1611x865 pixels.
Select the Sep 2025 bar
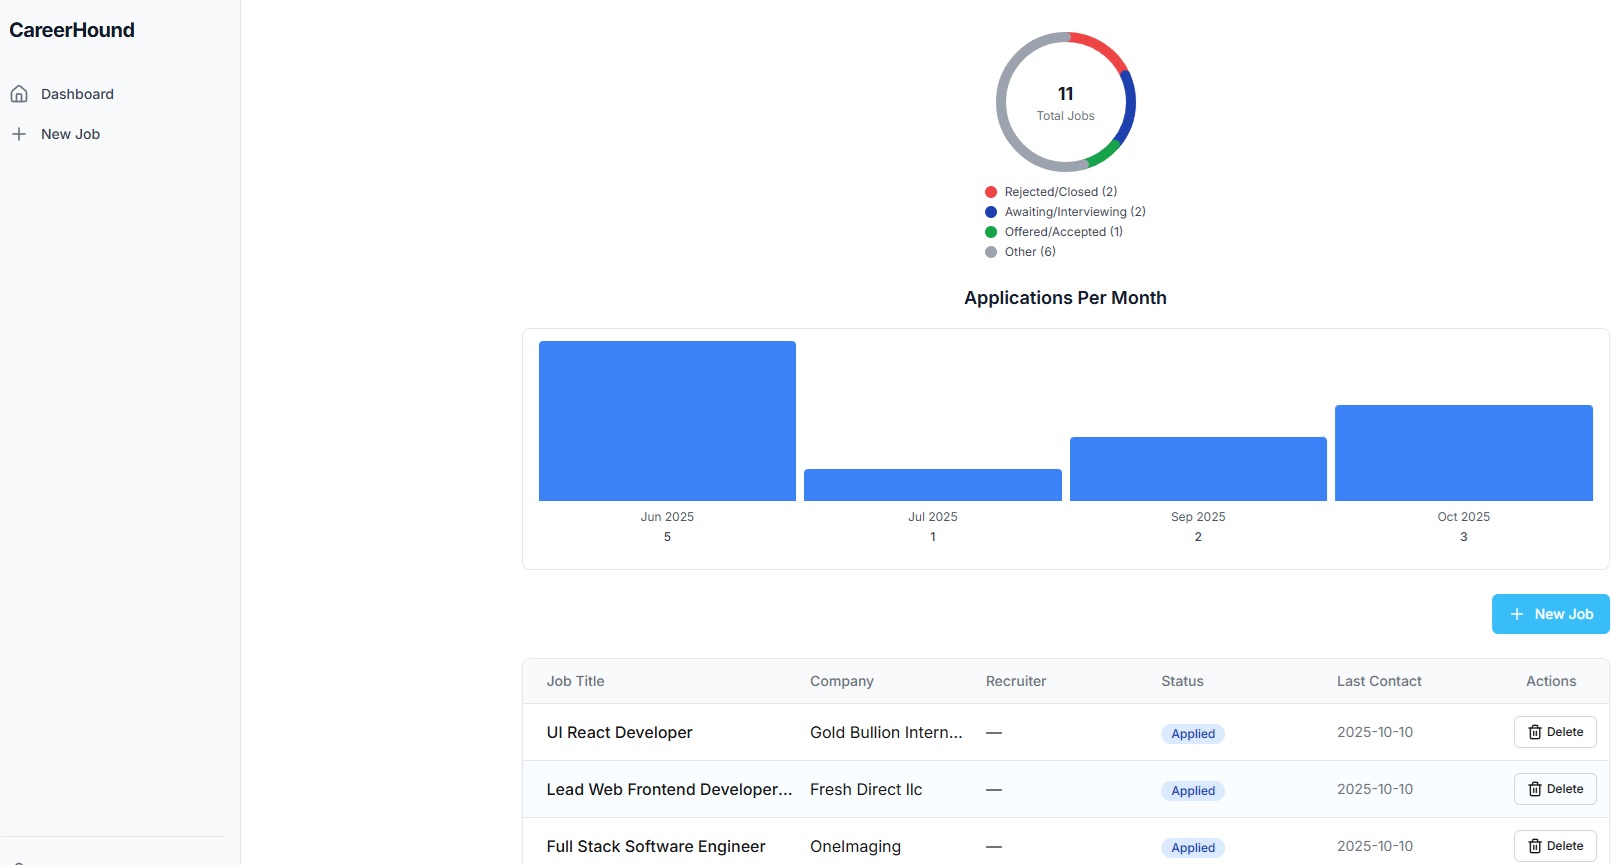click(x=1198, y=469)
